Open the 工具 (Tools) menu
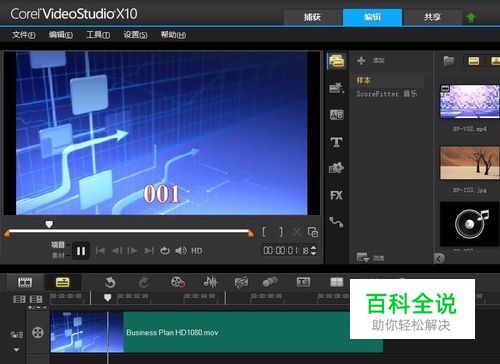 pos(98,35)
